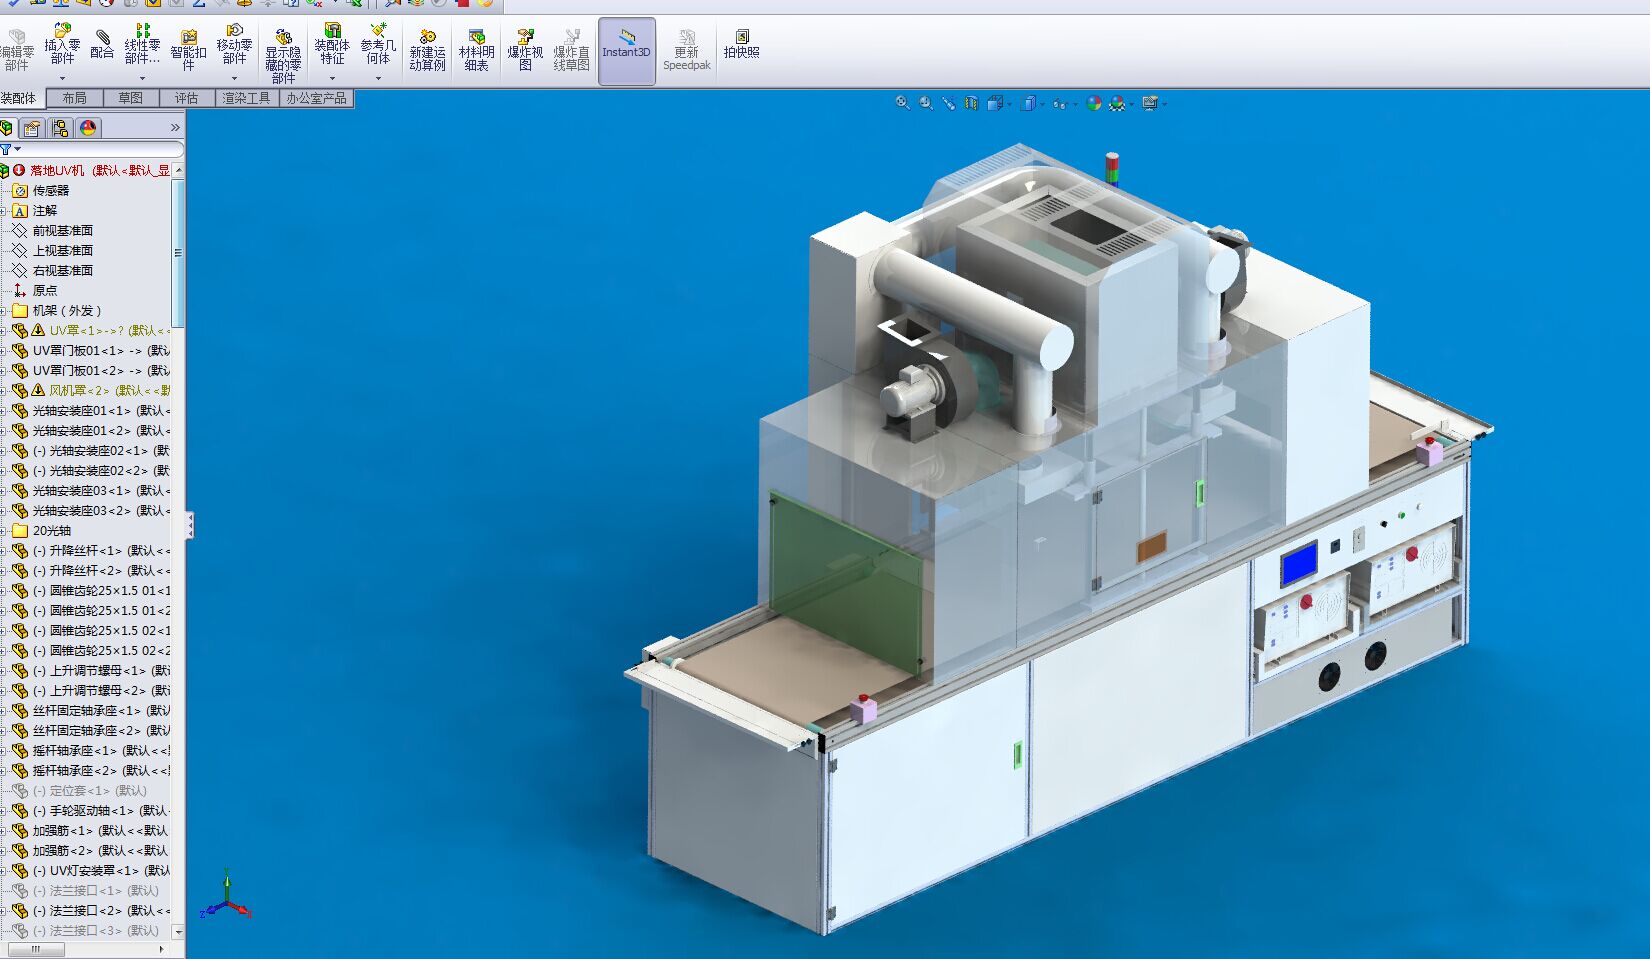The width and height of the screenshot is (1650, 959).
Task: Click the feature tree filter funnel icon
Action: [x=6, y=150]
